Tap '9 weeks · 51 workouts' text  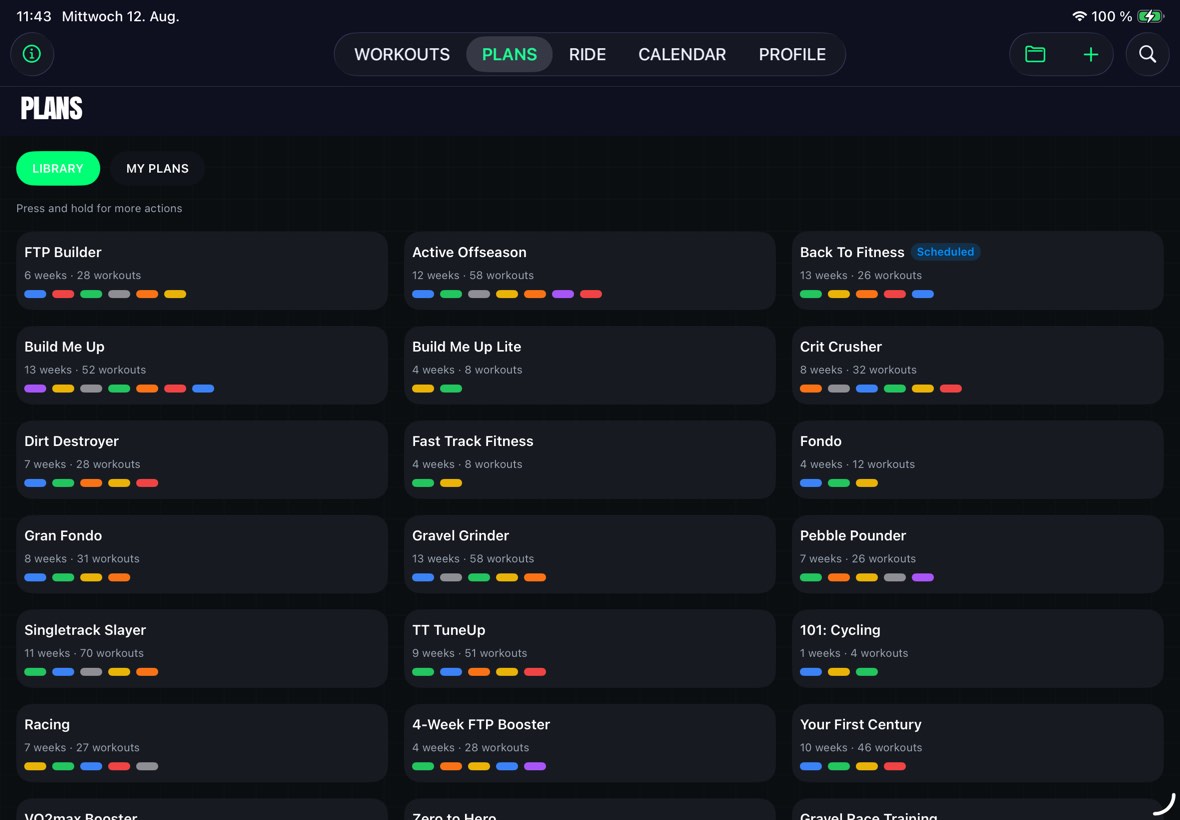470,653
